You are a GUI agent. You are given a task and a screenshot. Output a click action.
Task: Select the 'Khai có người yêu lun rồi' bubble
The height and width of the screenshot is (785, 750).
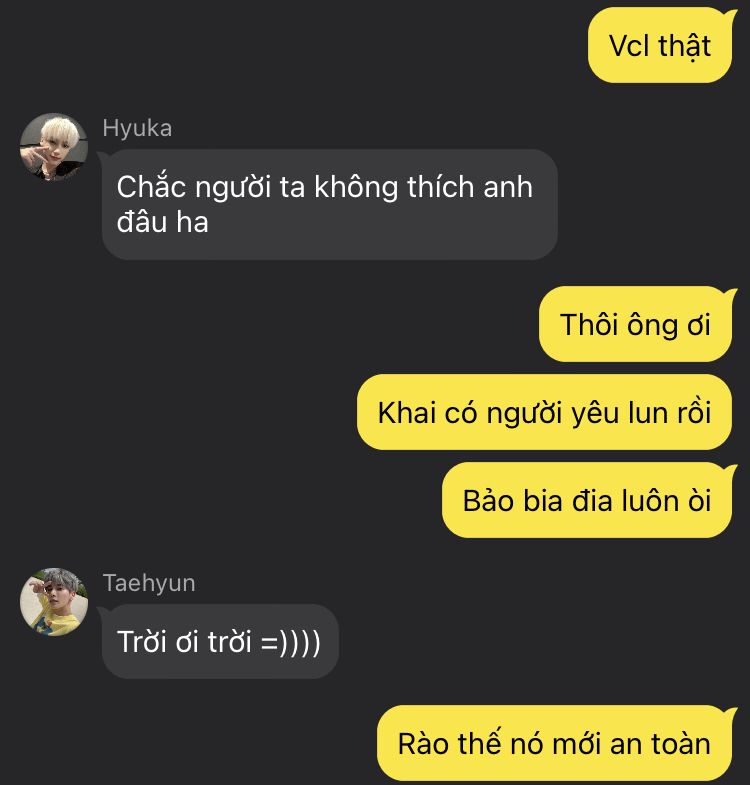[x=544, y=413]
